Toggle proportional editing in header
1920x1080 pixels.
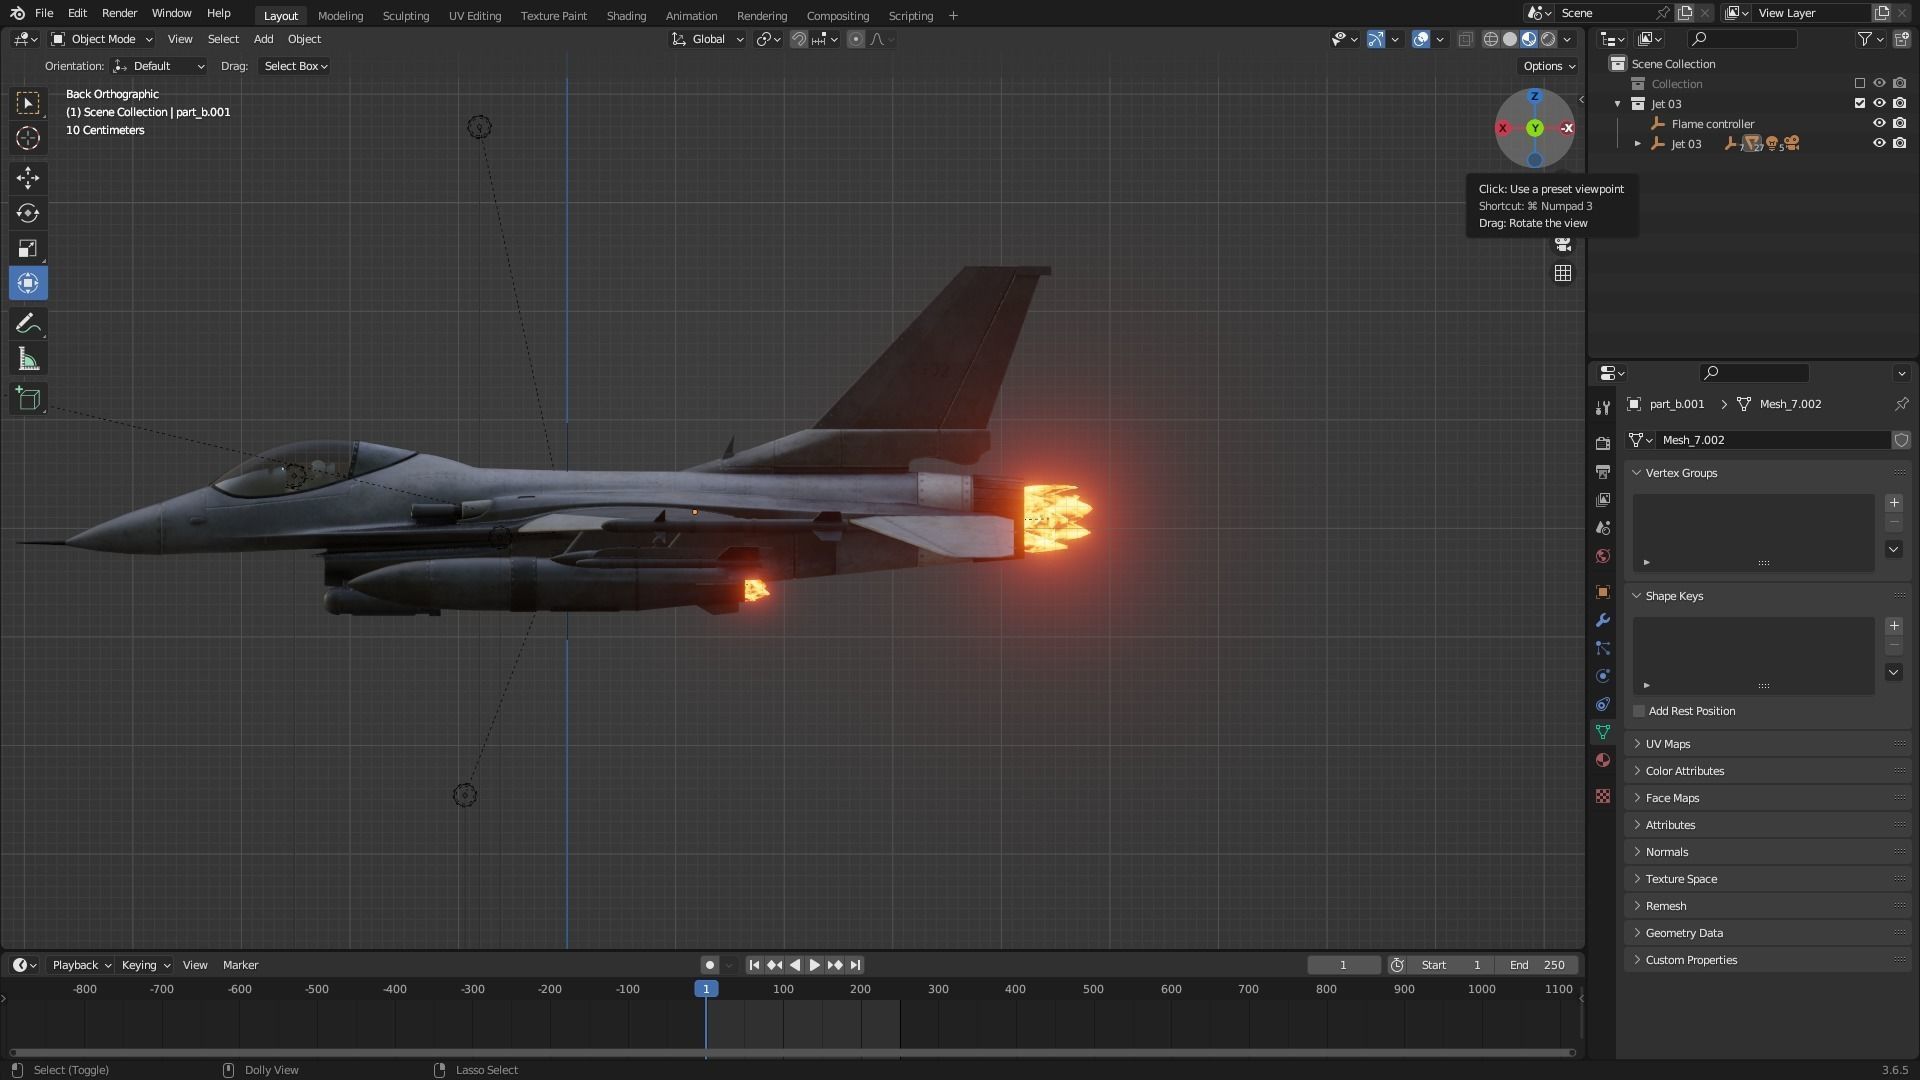tap(856, 39)
